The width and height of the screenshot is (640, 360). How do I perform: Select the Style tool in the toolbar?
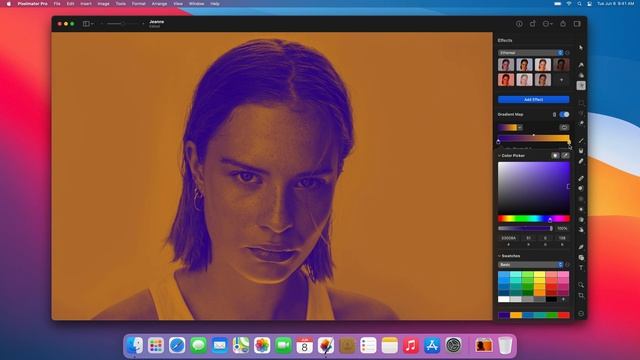[581, 65]
